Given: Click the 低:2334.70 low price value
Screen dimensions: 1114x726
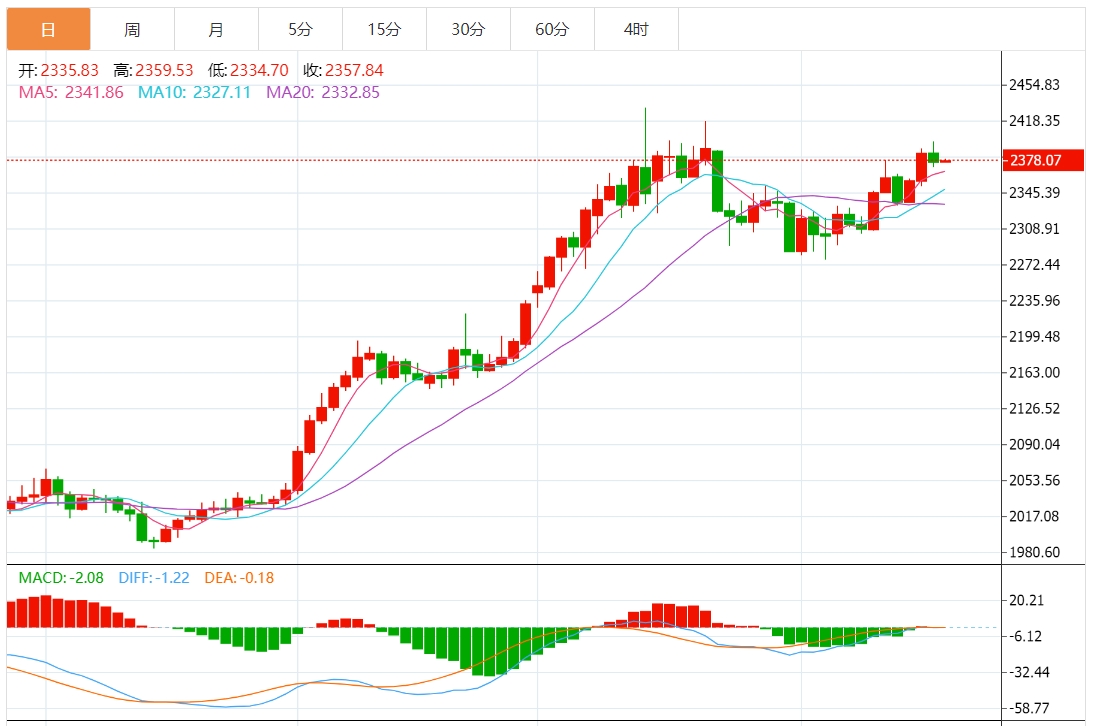Looking at the screenshot, I should (248, 70).
